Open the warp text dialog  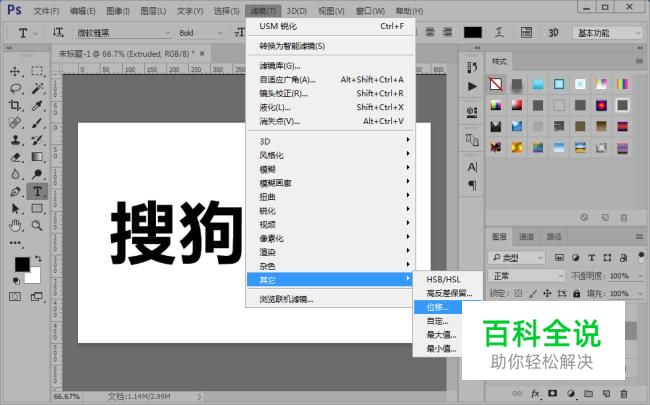500,32
